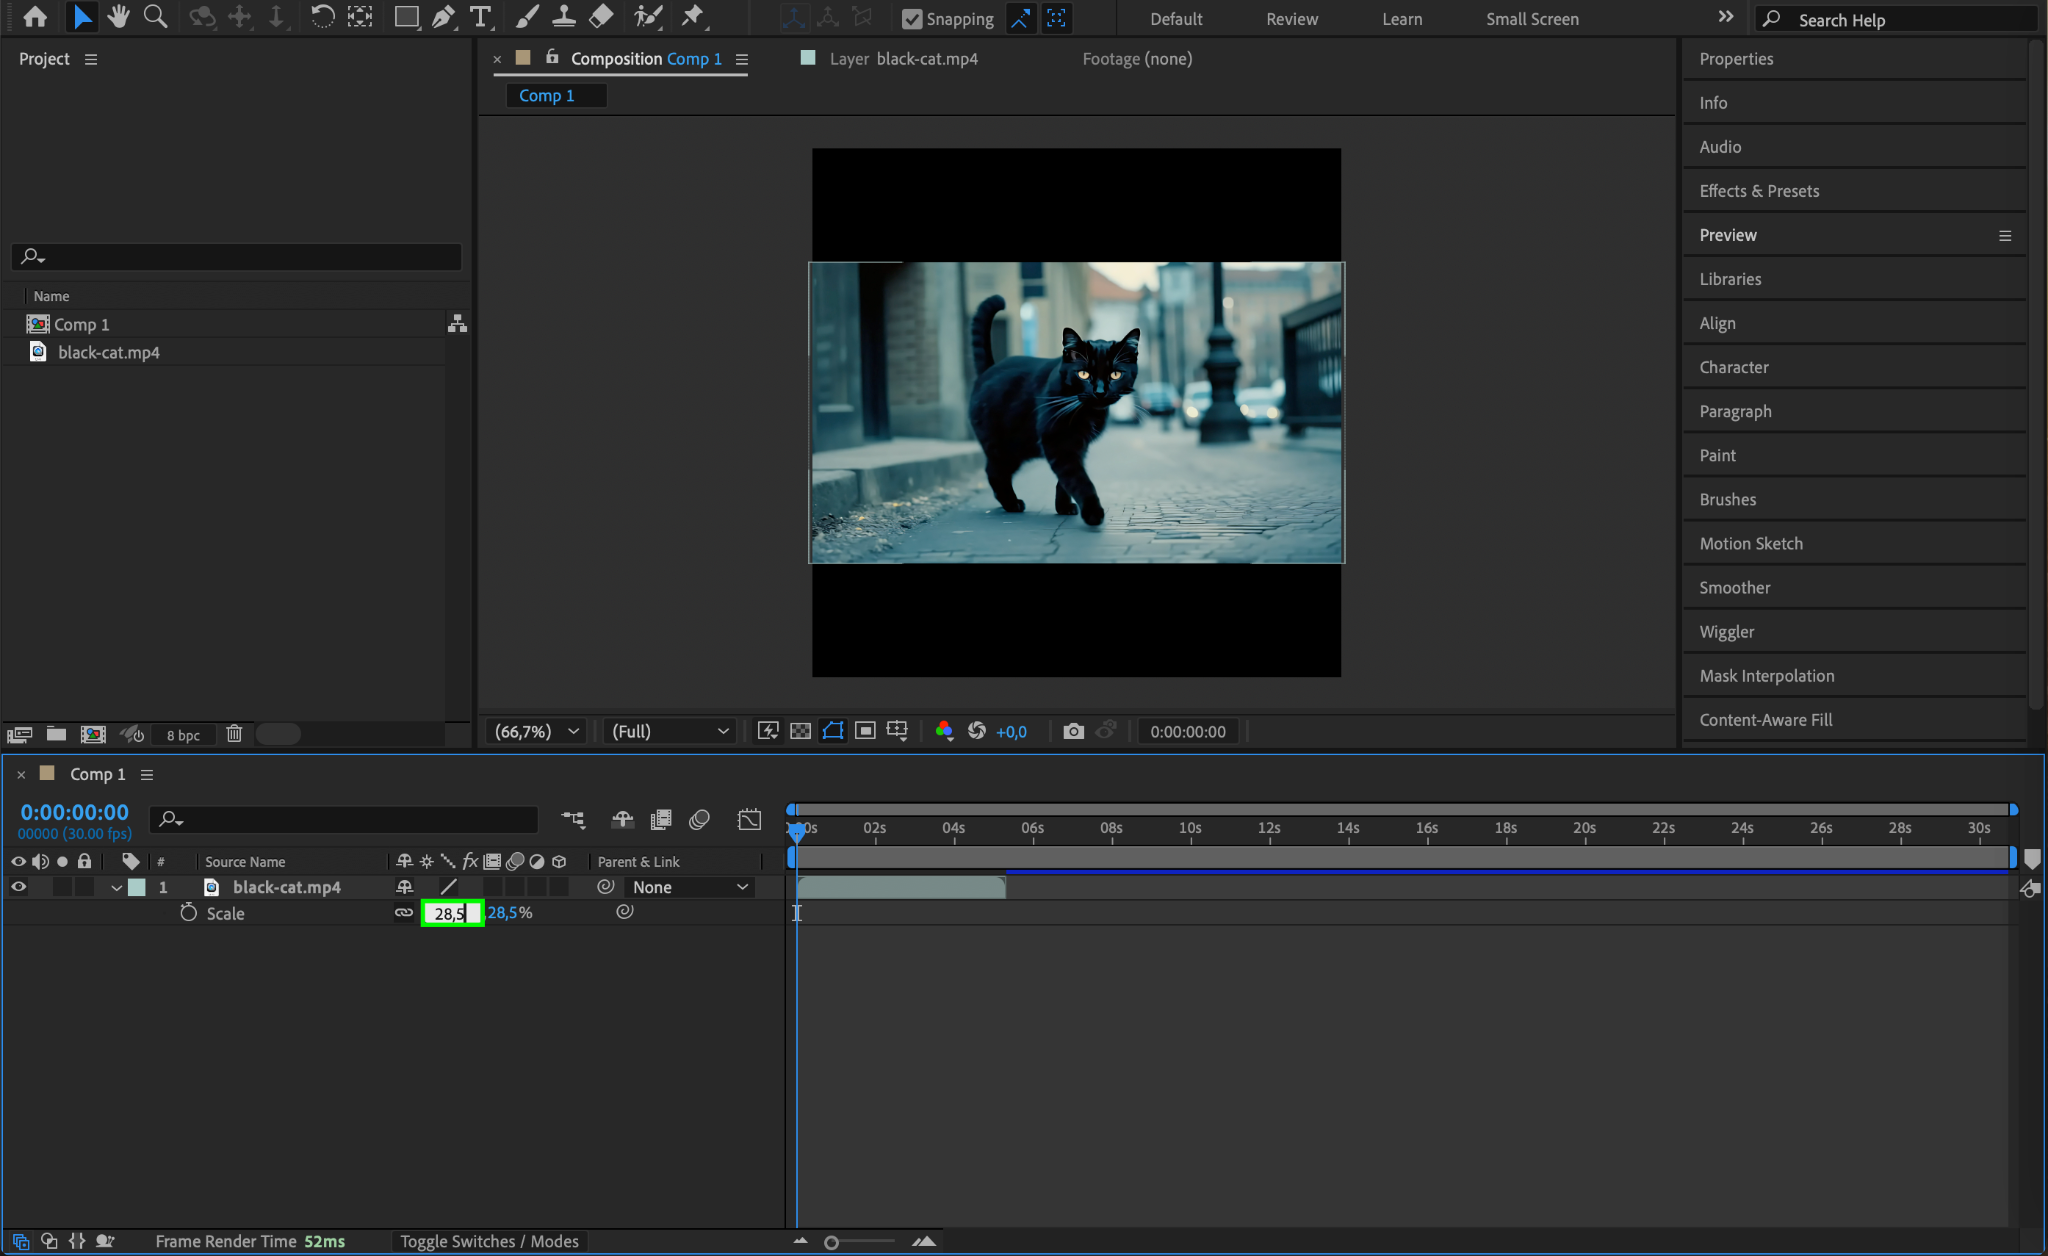Image resolution: width=2048 pixels, height=1256 pixels.
Task: Open the resolution dropdown showing Full
Action: click(x=669, y=731)
